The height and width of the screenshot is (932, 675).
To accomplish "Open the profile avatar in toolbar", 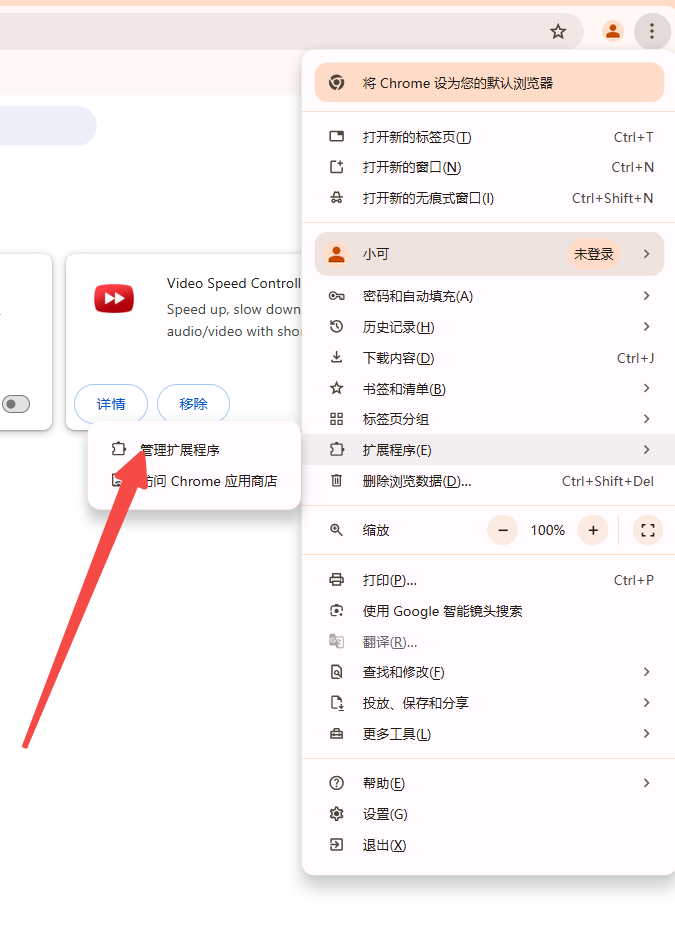I will 613,30.
